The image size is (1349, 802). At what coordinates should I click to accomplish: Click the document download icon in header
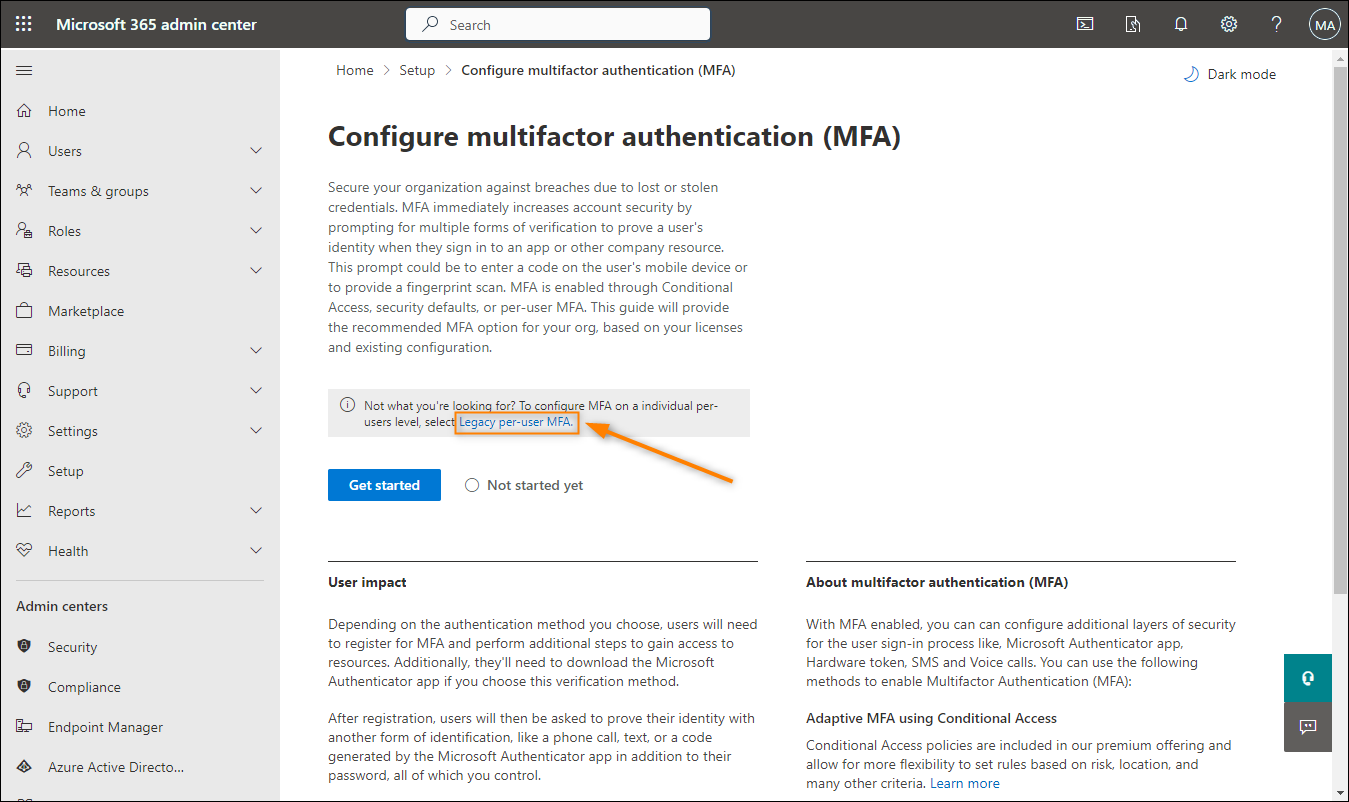[1133, 24]
